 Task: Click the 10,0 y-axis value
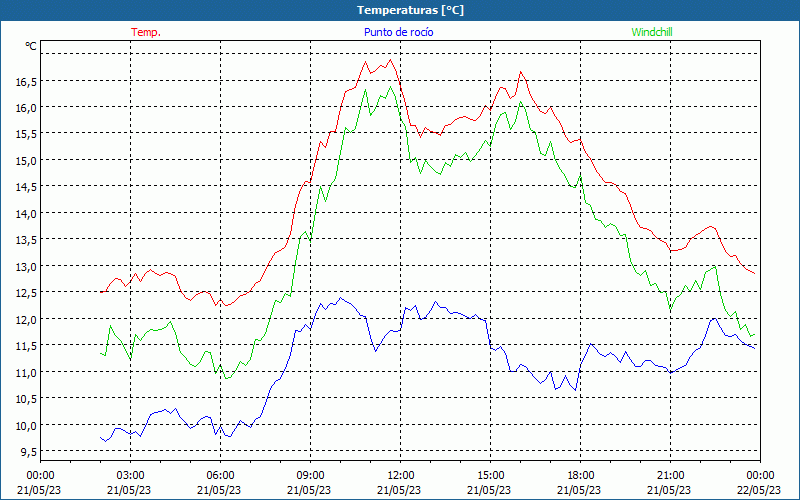[x=26, y=426]
